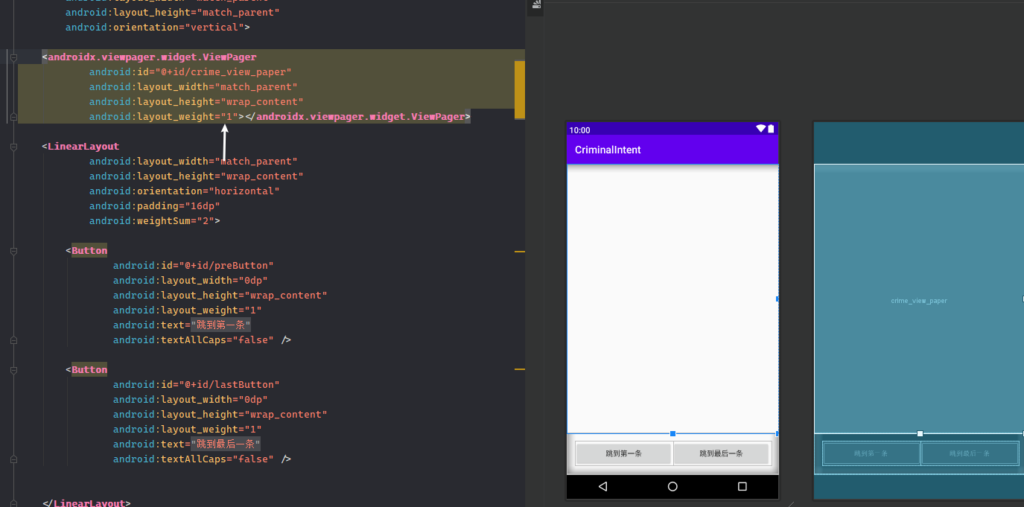Viewport: 1024px width, 507px height.
Task: Open the Palette tool icon beside the design surface
Action: tap(536, 5)
